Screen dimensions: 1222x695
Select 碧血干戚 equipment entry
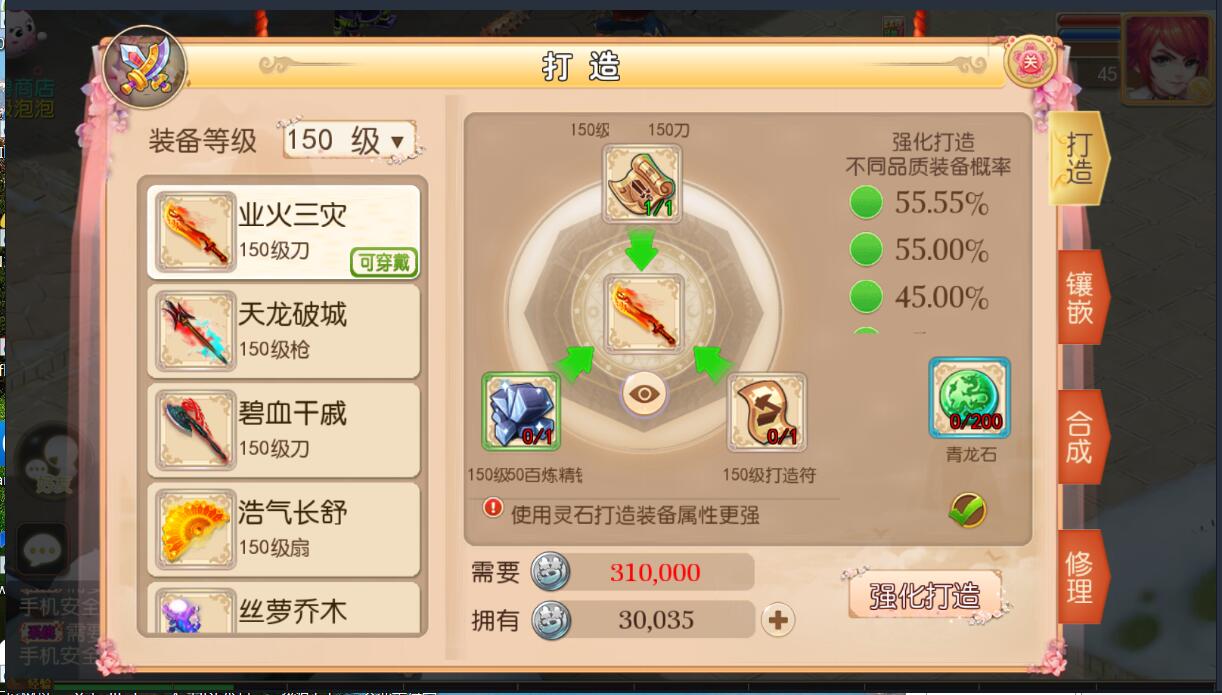[x=284, y=430]
